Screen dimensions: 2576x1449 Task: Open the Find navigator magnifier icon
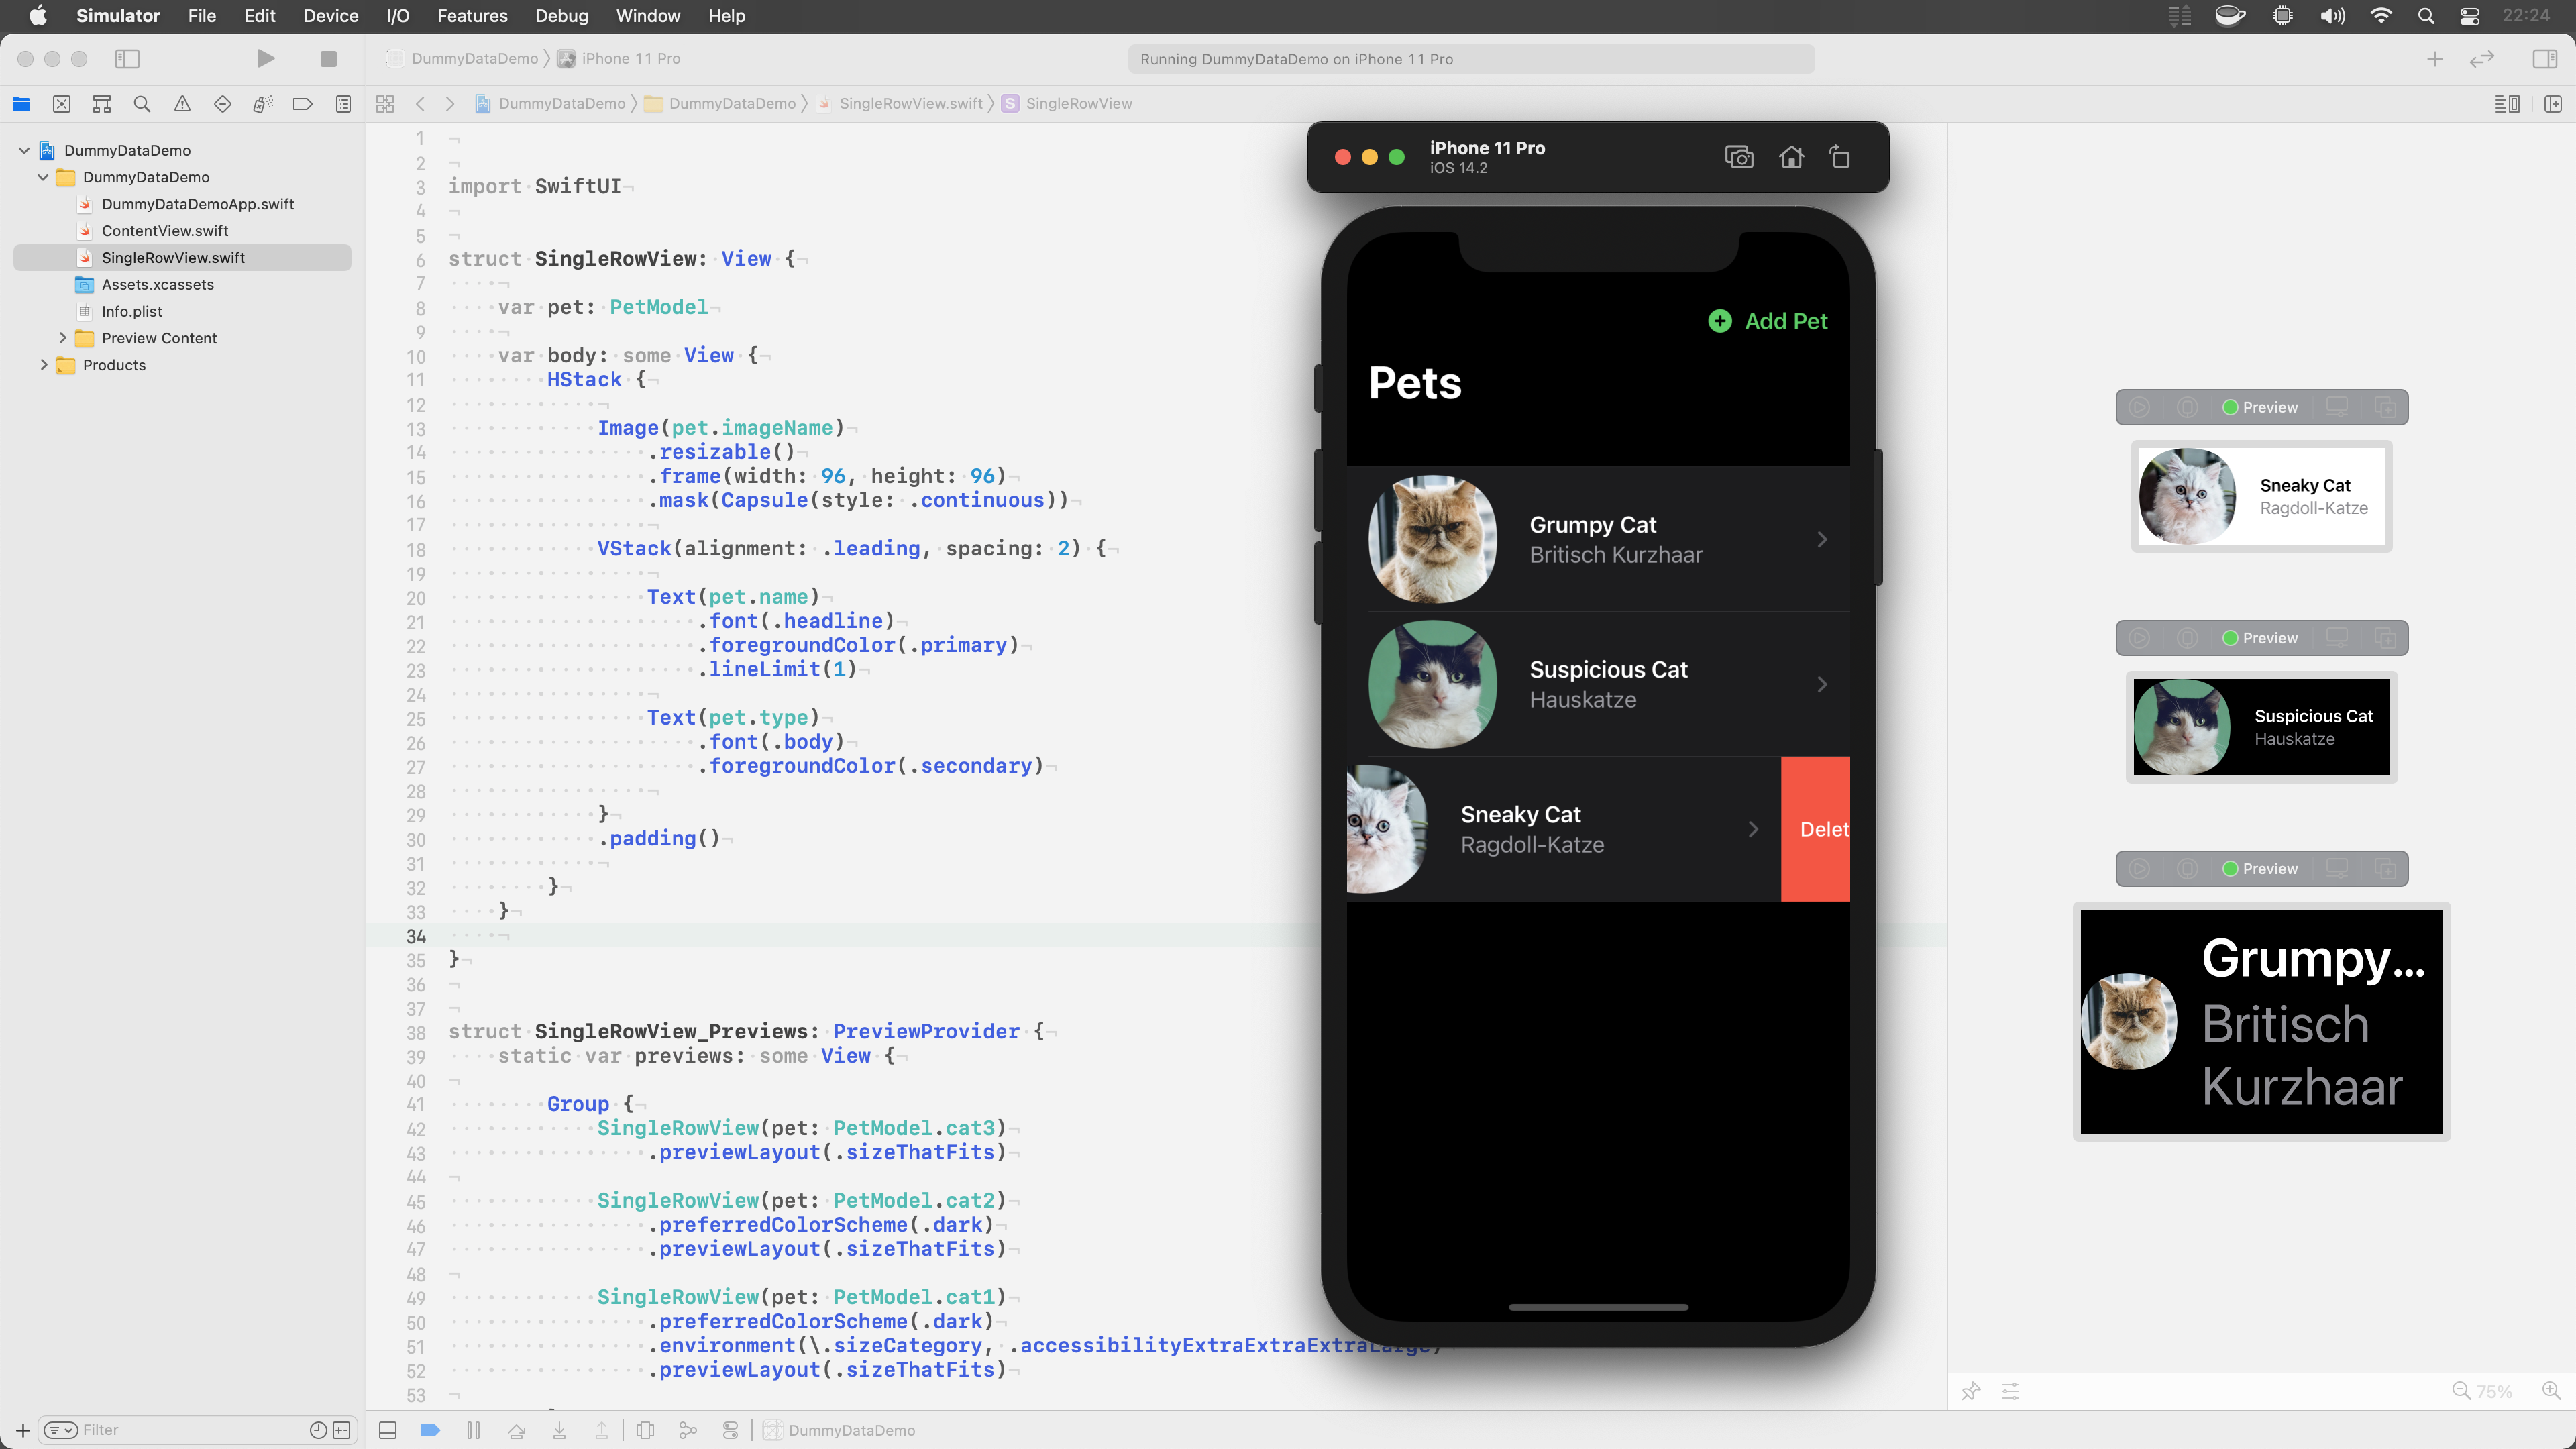tap(142, 104)
